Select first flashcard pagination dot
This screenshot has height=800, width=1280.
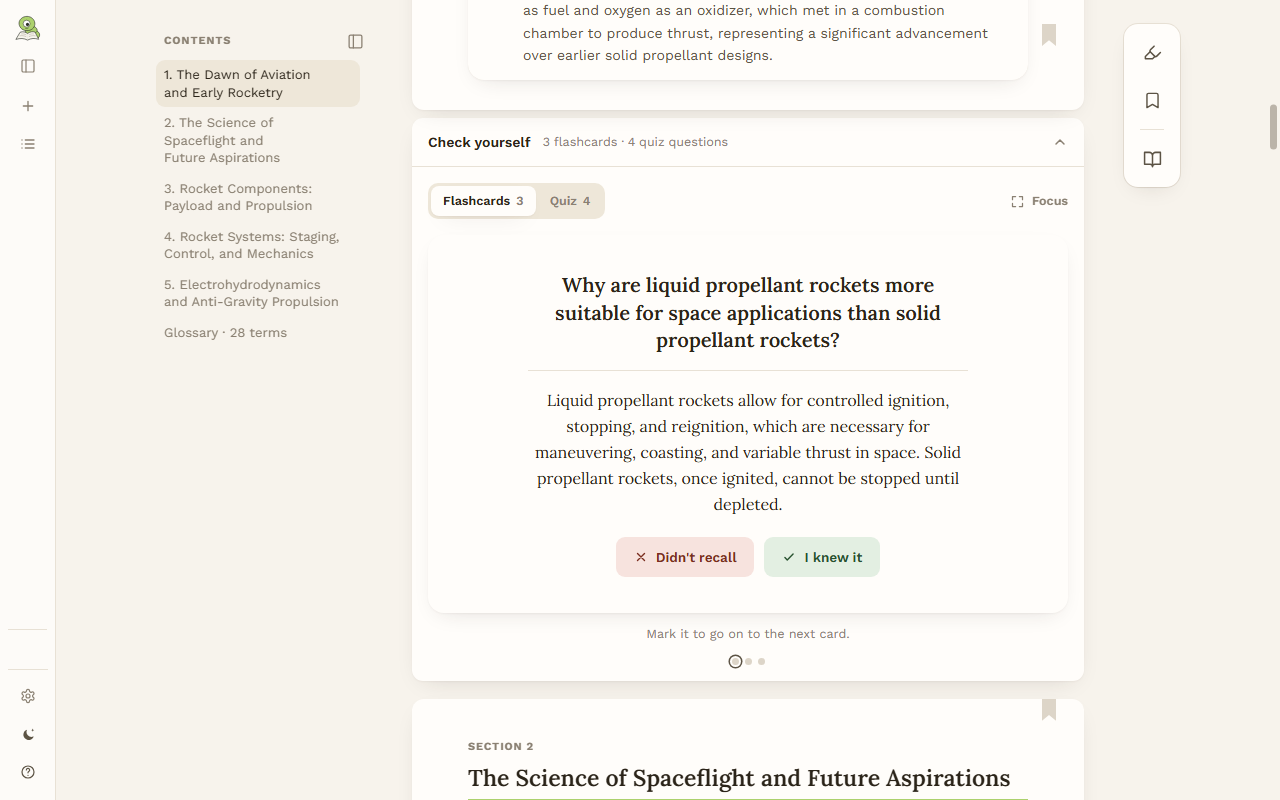(x=735, y=661)
